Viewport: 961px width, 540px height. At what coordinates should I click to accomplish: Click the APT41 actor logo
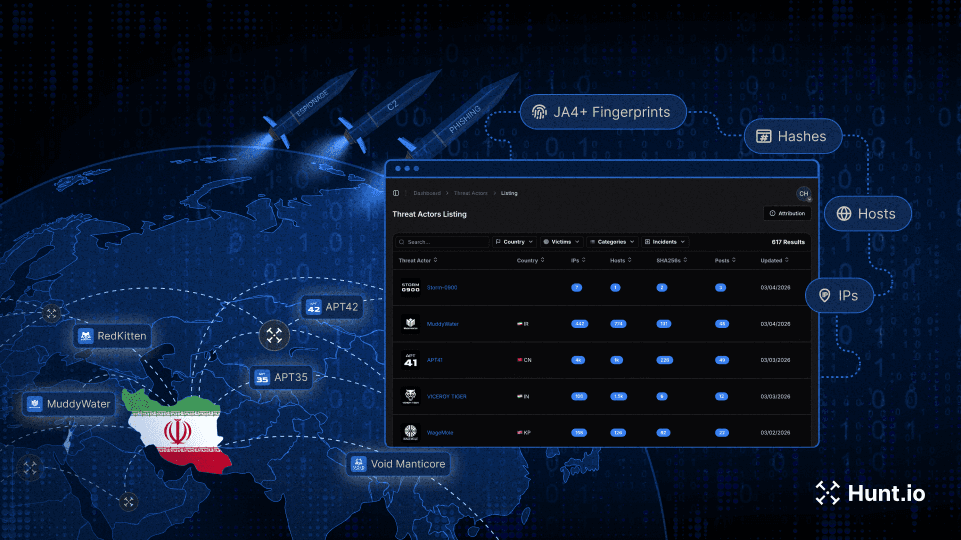click(x=410, y=360)
